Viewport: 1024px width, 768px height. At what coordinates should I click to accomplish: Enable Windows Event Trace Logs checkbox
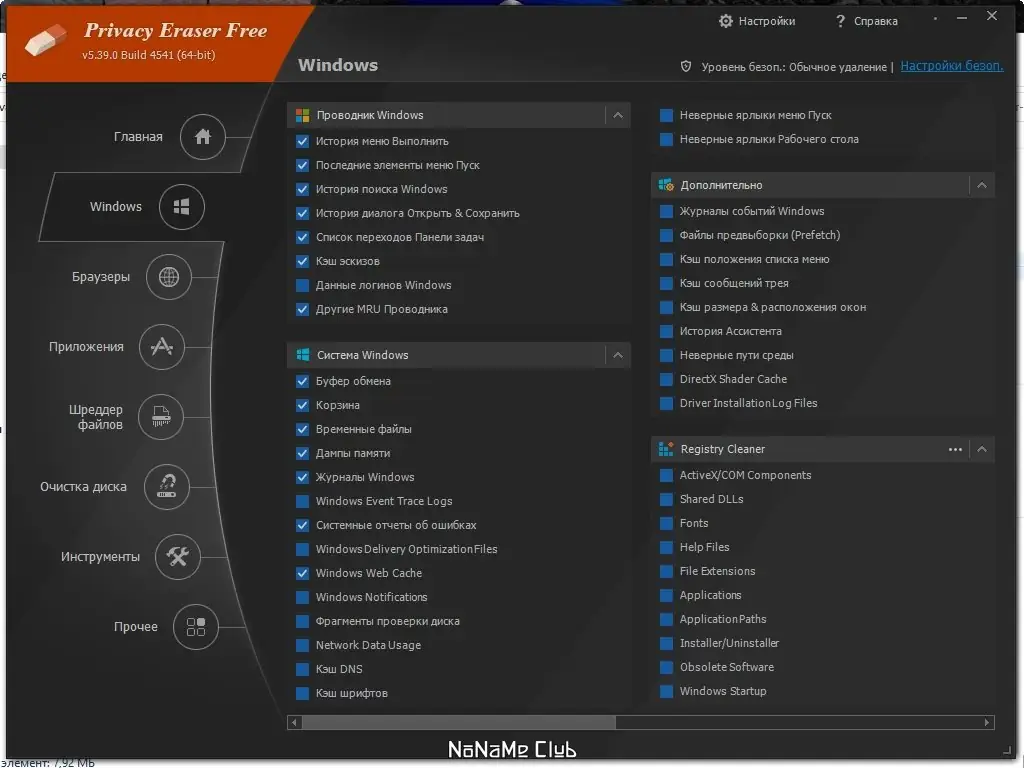[x=302, y=502]
